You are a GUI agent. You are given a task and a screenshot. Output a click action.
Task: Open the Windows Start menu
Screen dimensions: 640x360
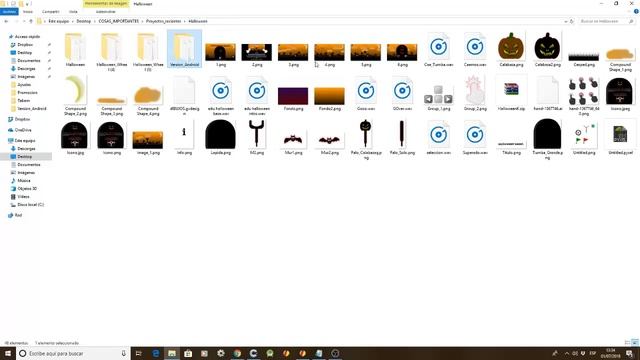point(7,353)
